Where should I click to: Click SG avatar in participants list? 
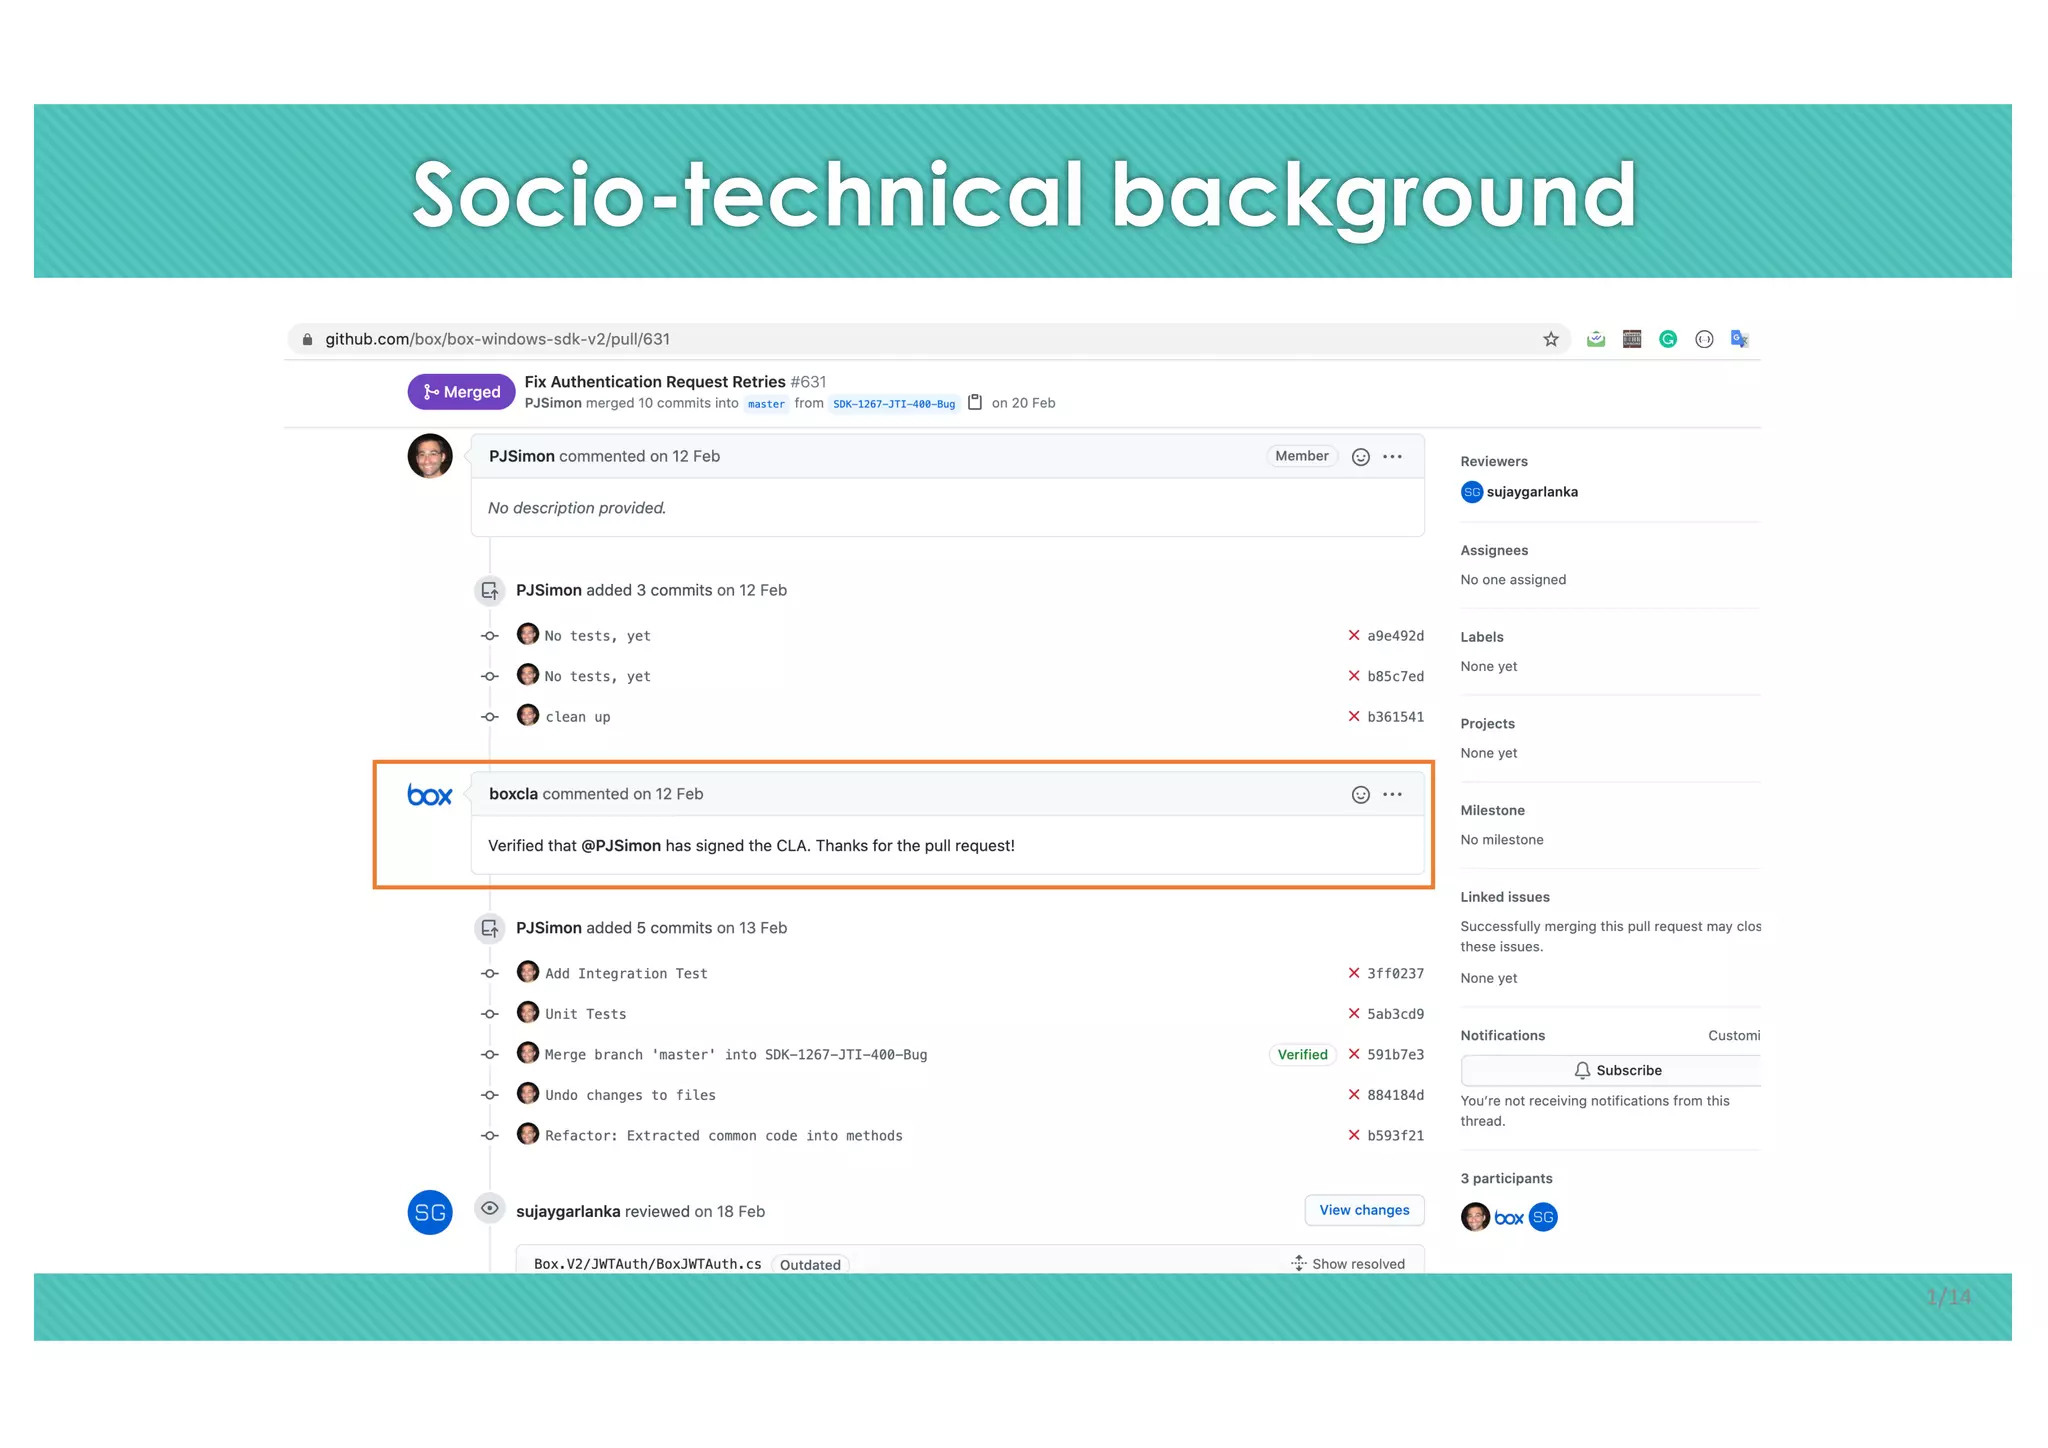click(x=1543, y=1217)
